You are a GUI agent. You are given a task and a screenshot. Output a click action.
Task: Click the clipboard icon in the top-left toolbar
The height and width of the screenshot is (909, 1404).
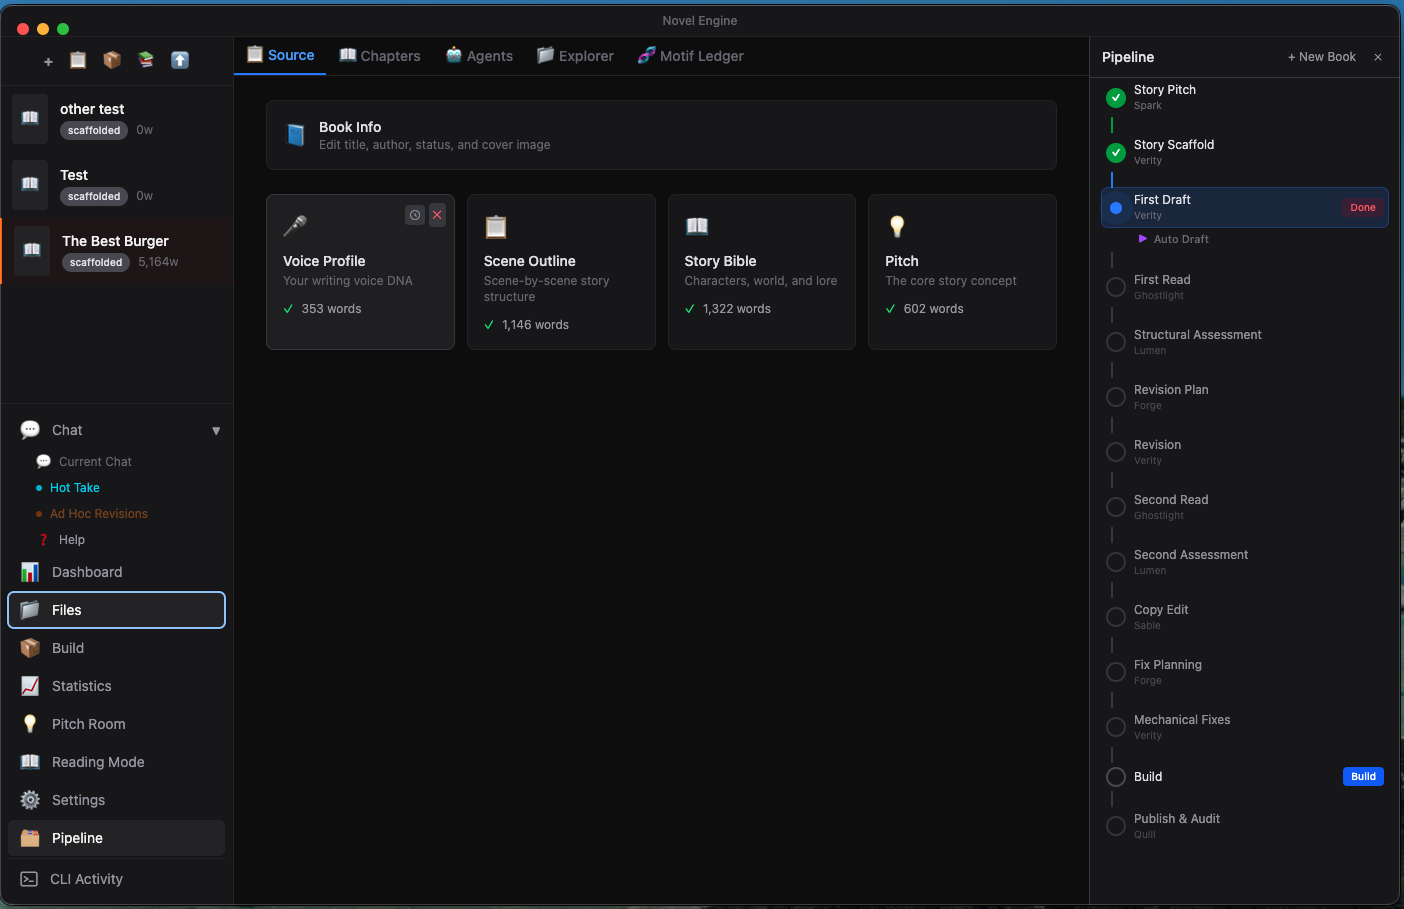point(78,60)
